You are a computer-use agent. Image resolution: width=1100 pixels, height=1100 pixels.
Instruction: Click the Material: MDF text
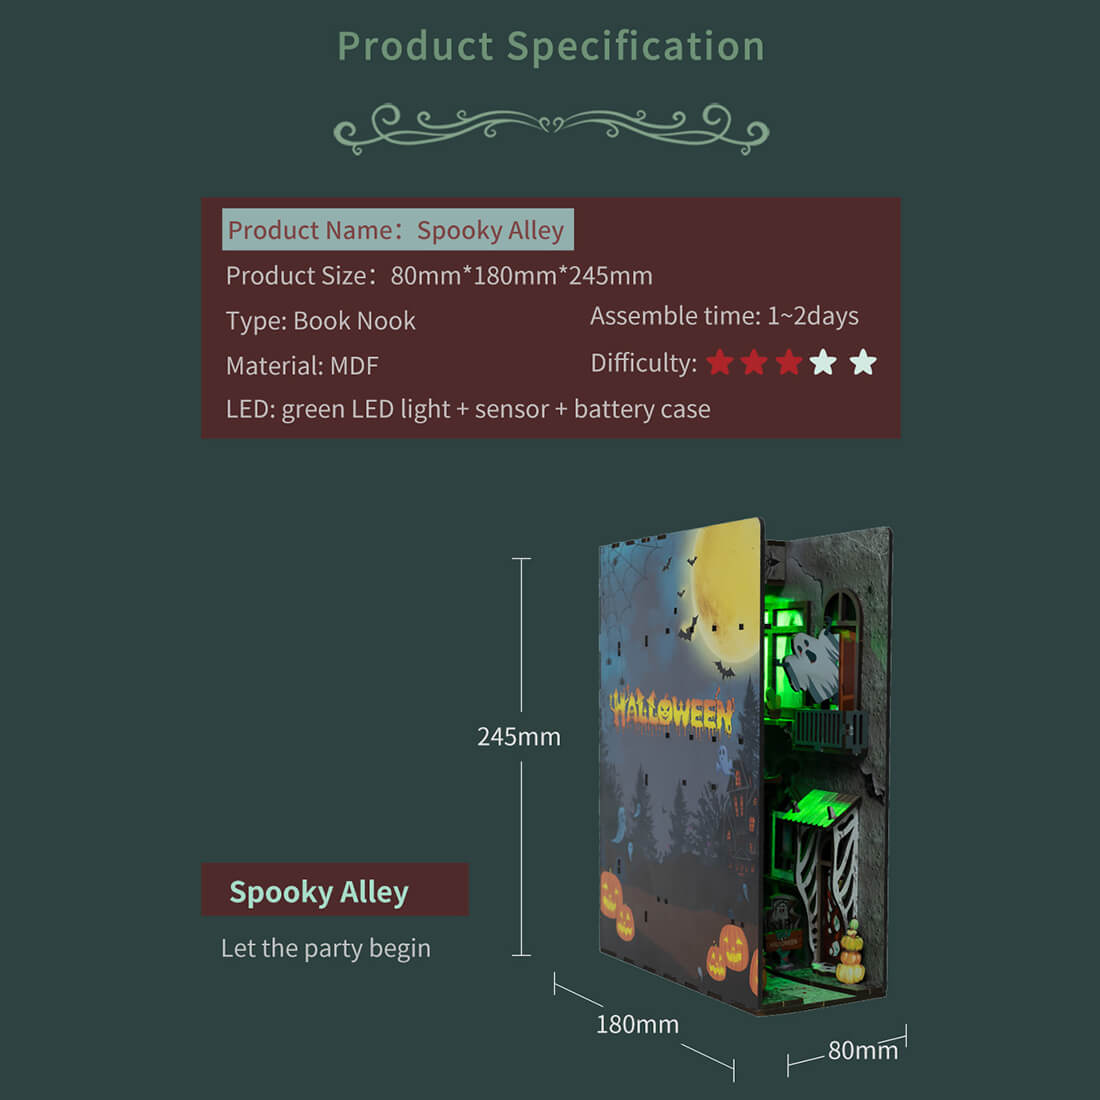point(302,366)
